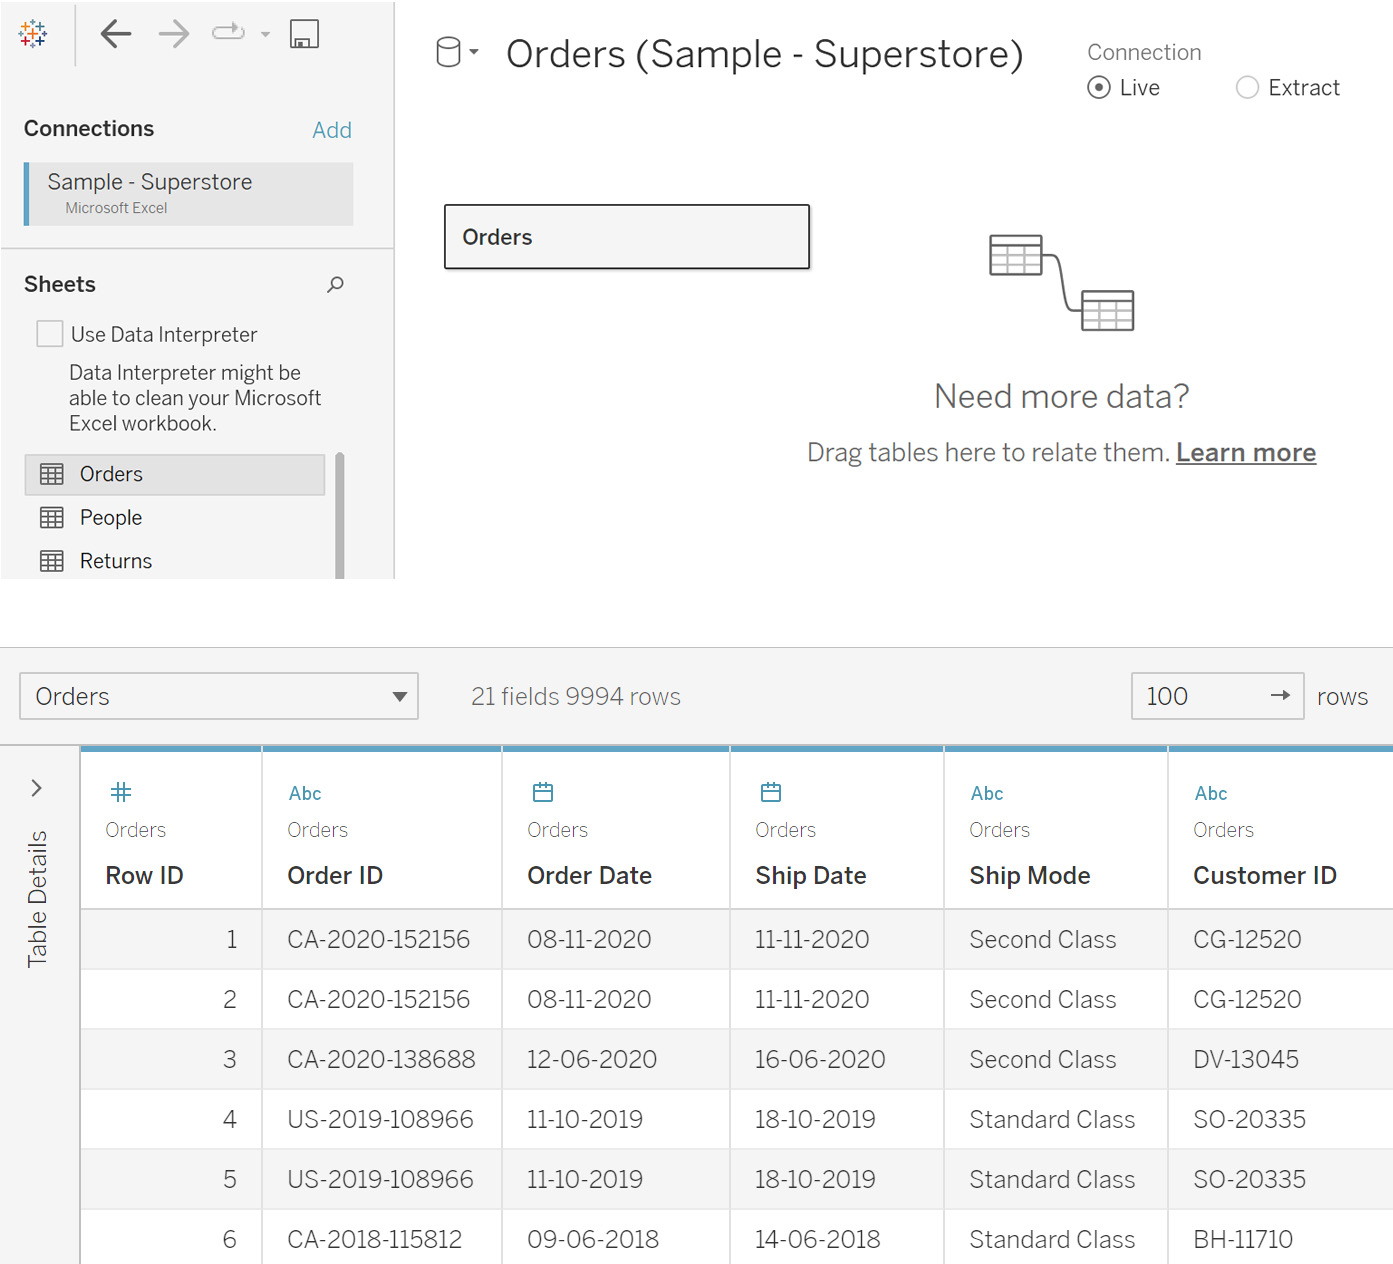Select the Returns sheet
Viewport: 1393px width, 1264px height.
pyautogui.click(x=175, y=561)
